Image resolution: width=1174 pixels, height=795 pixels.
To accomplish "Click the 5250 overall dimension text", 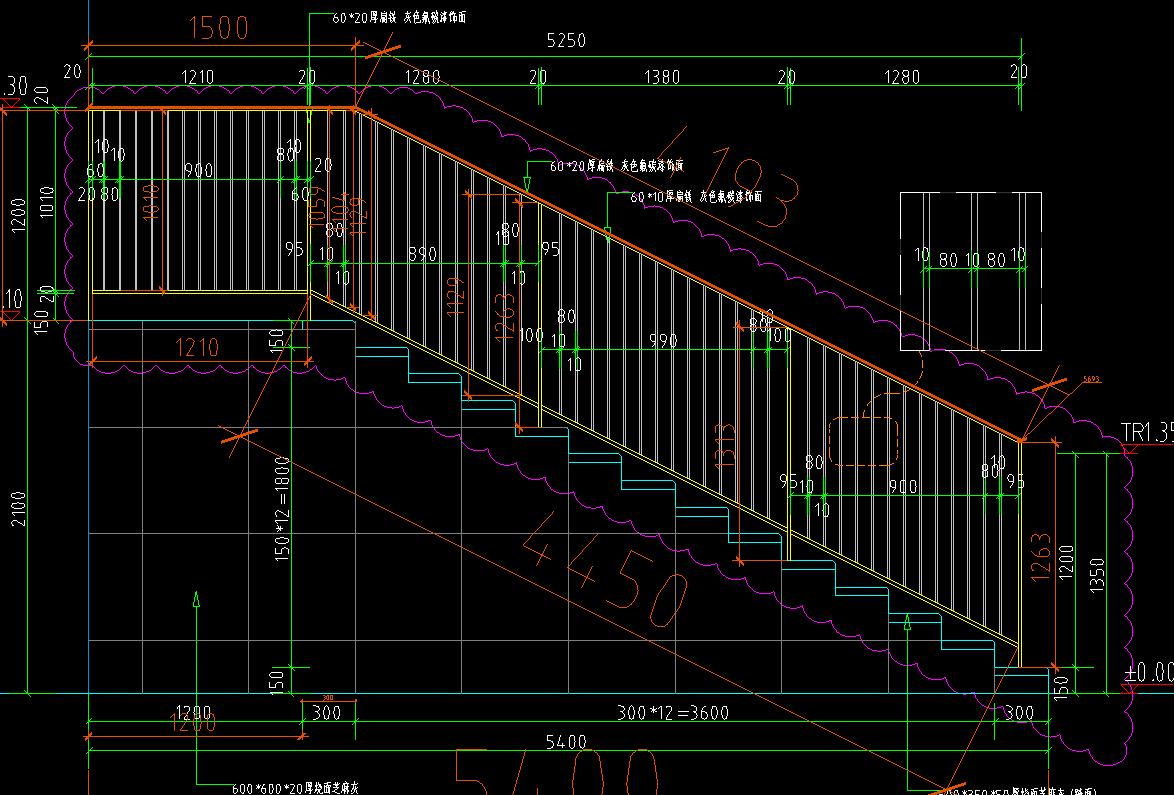I will [566, 40].
